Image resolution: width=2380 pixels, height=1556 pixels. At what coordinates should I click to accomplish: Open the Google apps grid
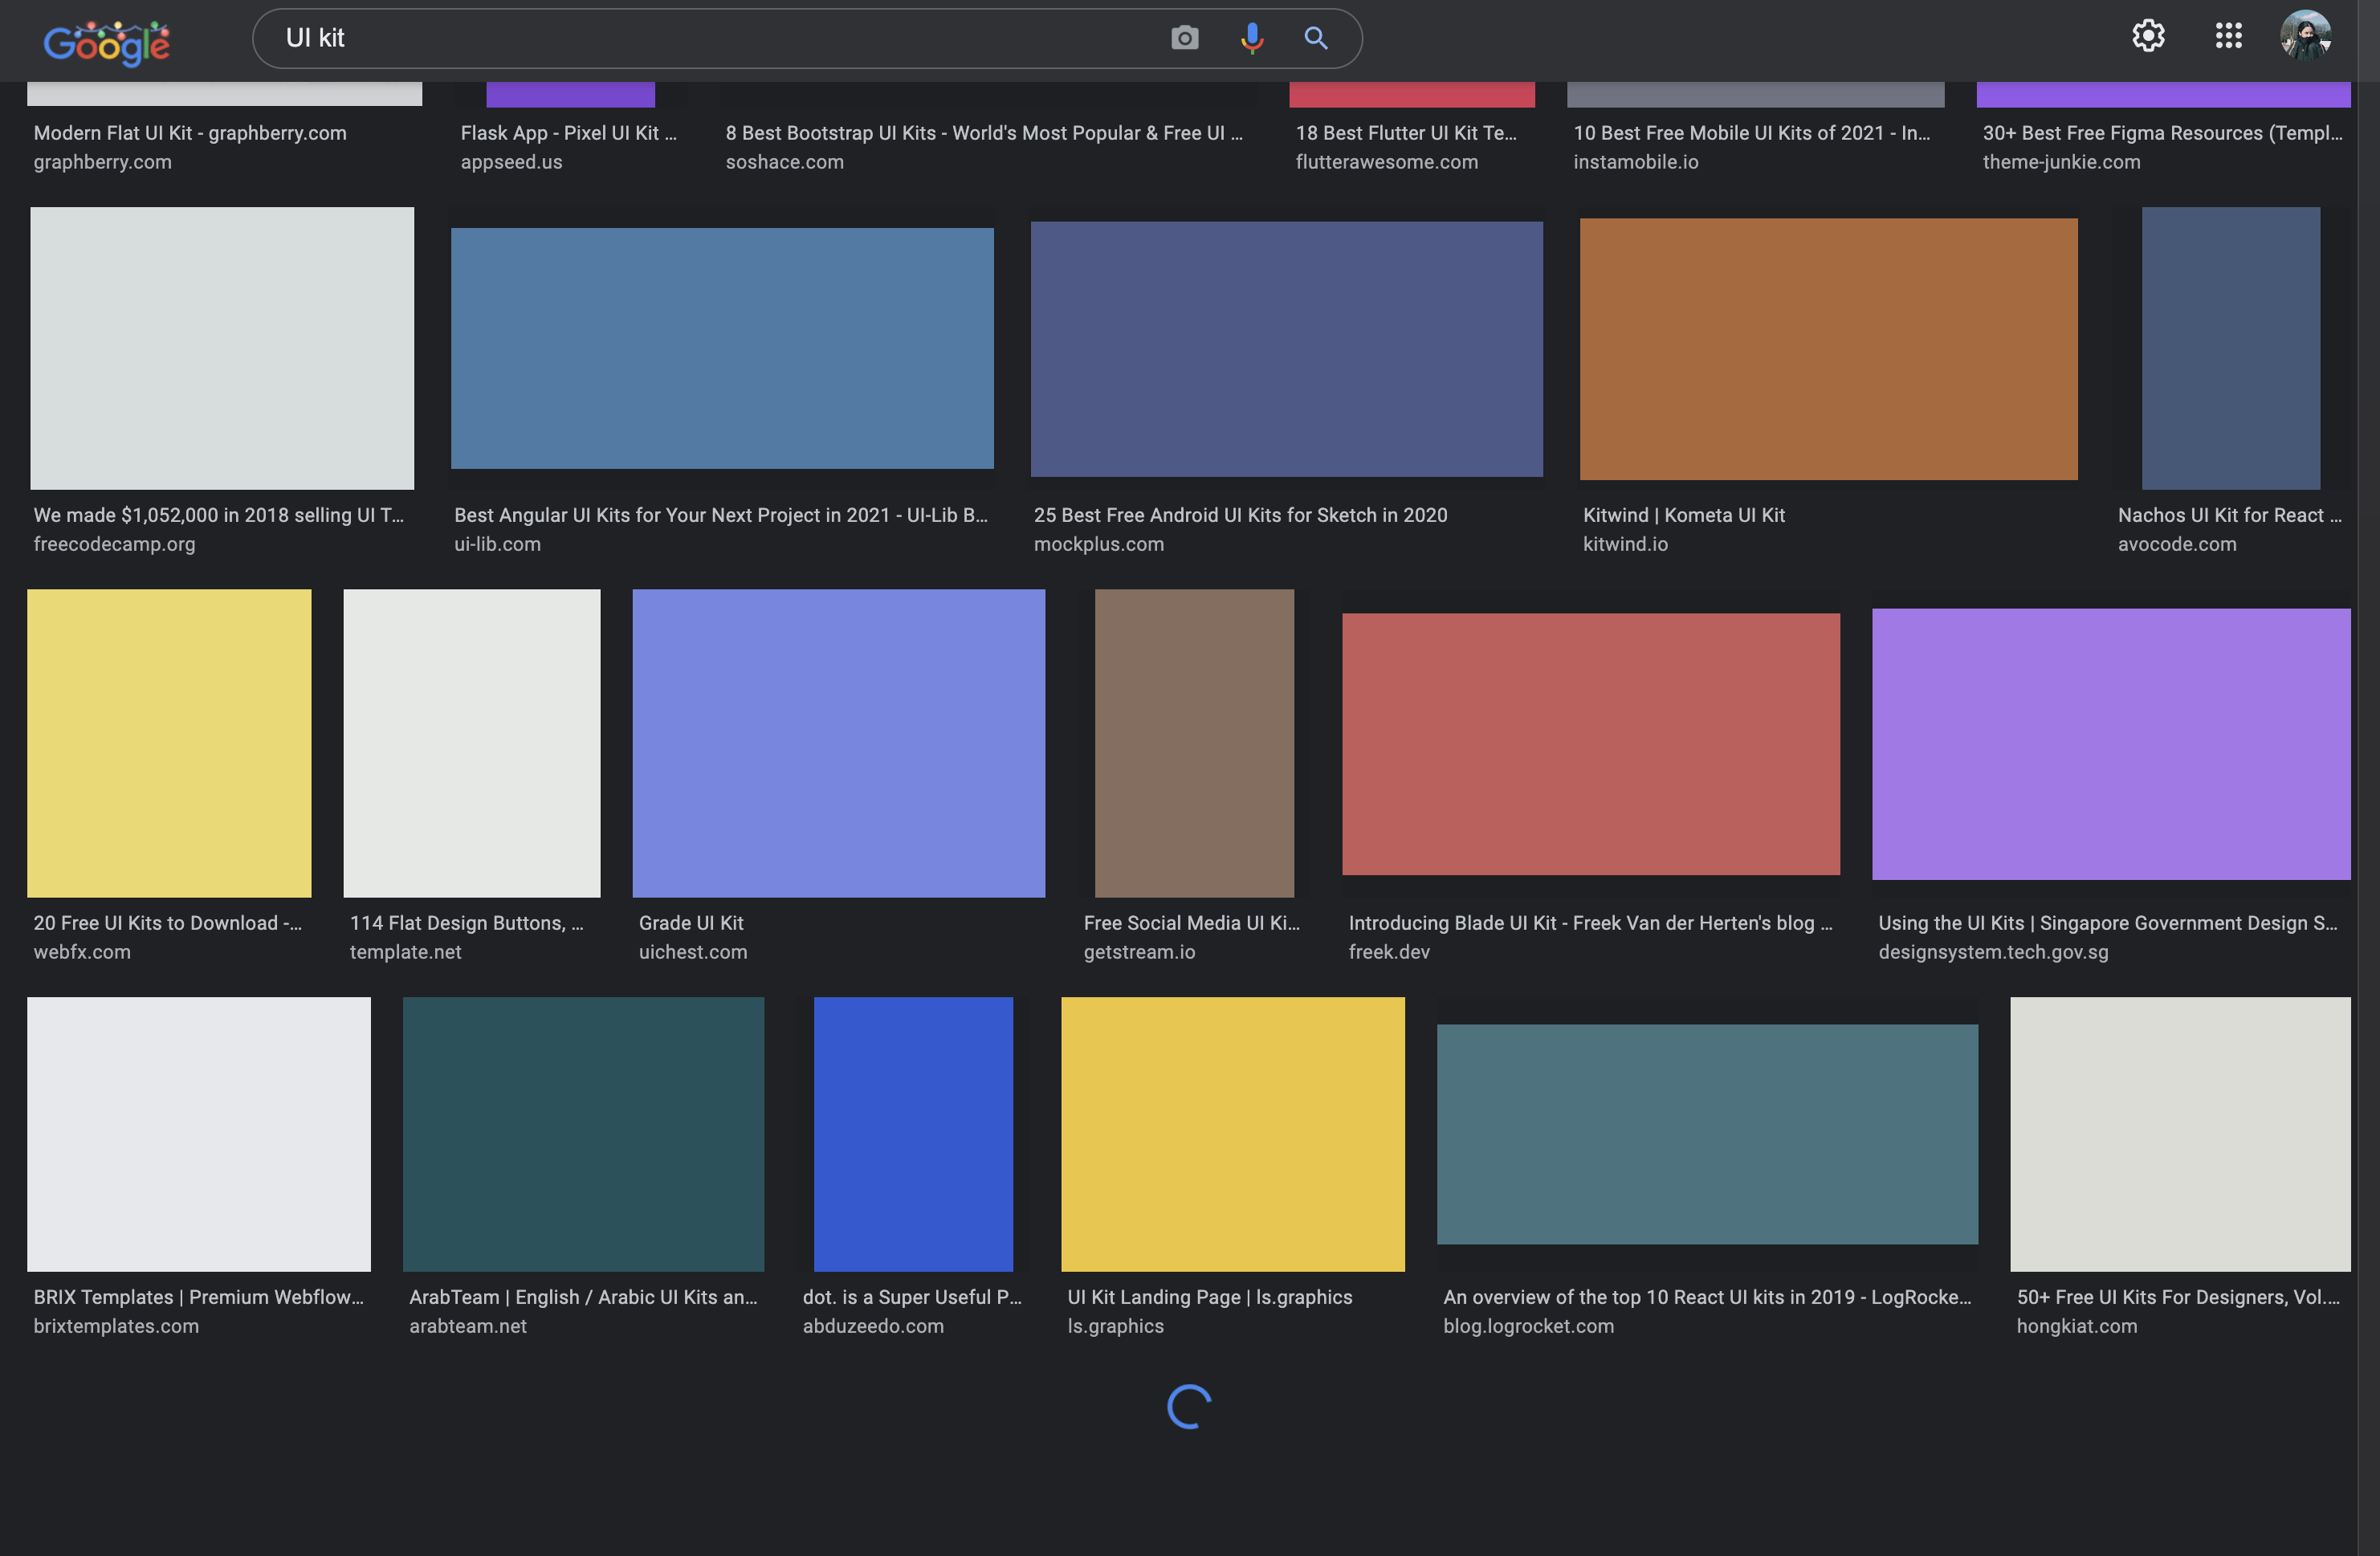click(x=2228, y=37)
